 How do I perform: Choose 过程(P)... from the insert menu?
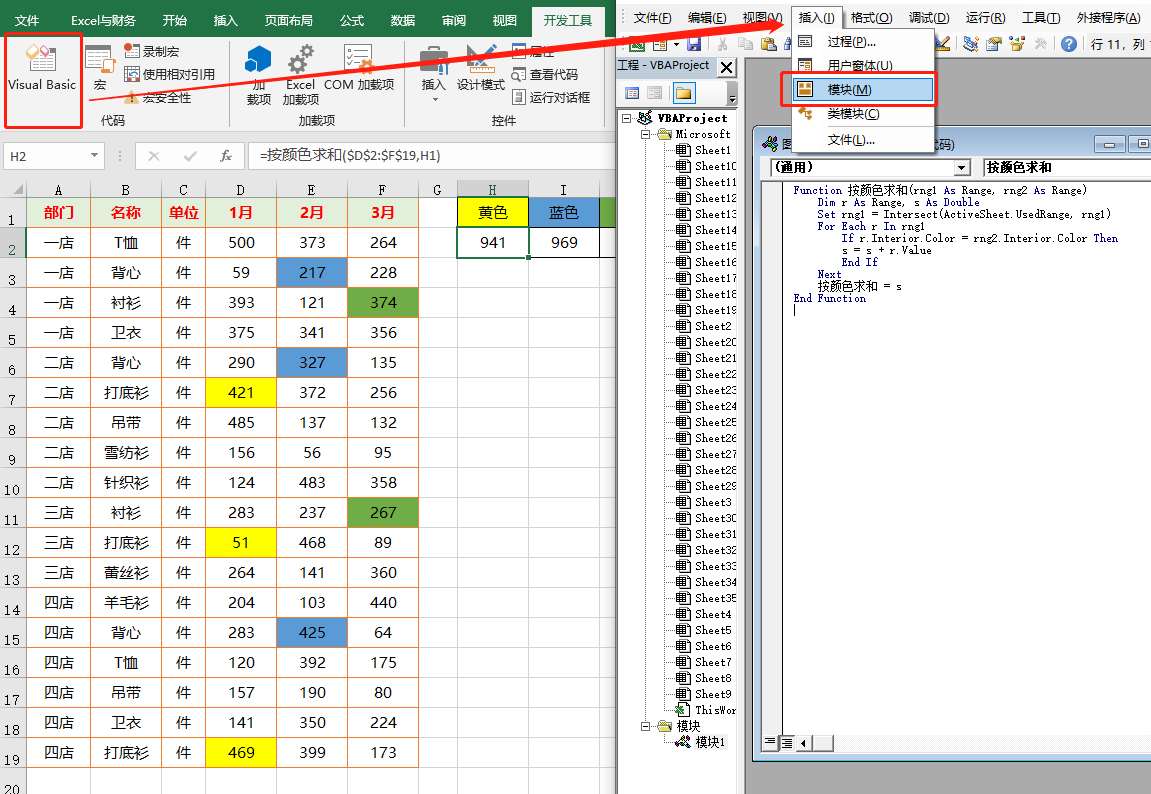(x=862, y=42)
